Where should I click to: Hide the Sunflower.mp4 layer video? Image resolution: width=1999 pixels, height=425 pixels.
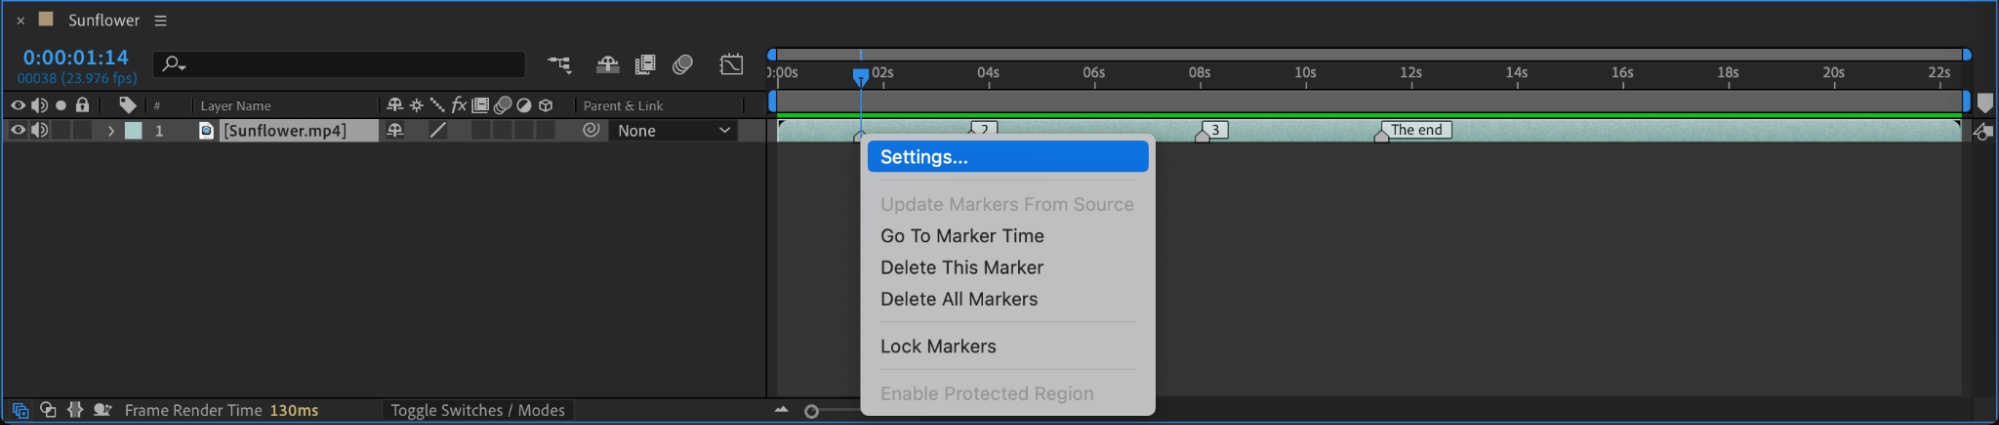pos(17,130)
